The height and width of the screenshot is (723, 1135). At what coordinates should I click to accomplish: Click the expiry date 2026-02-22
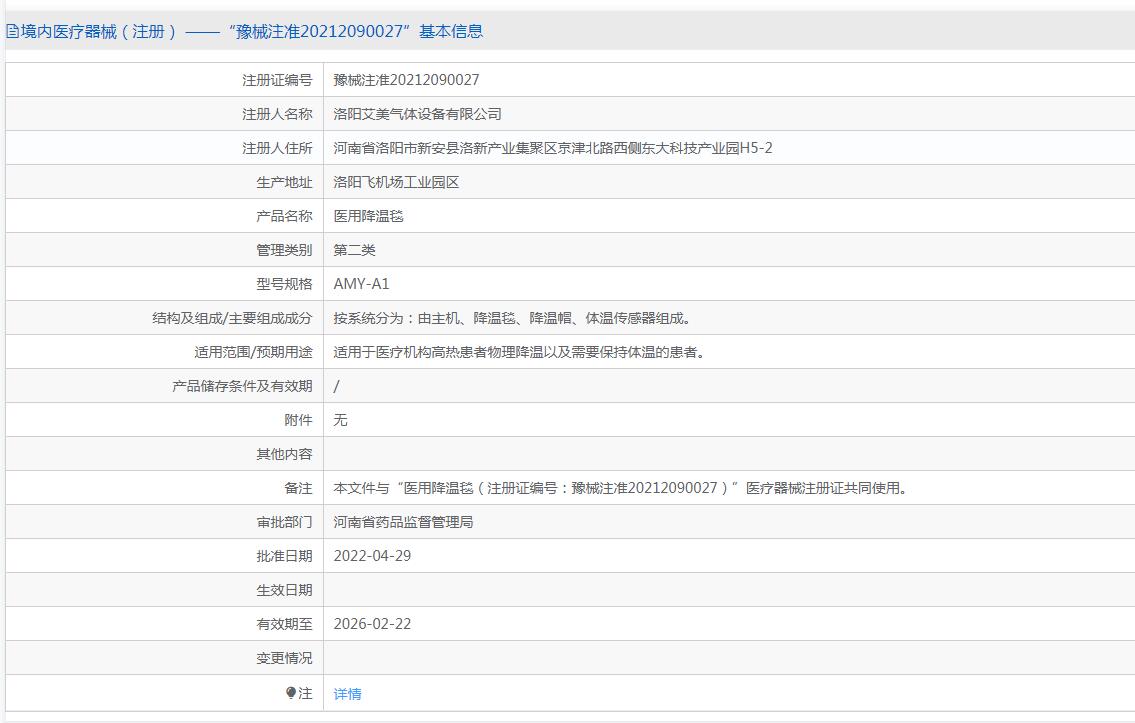pos(372,624)
